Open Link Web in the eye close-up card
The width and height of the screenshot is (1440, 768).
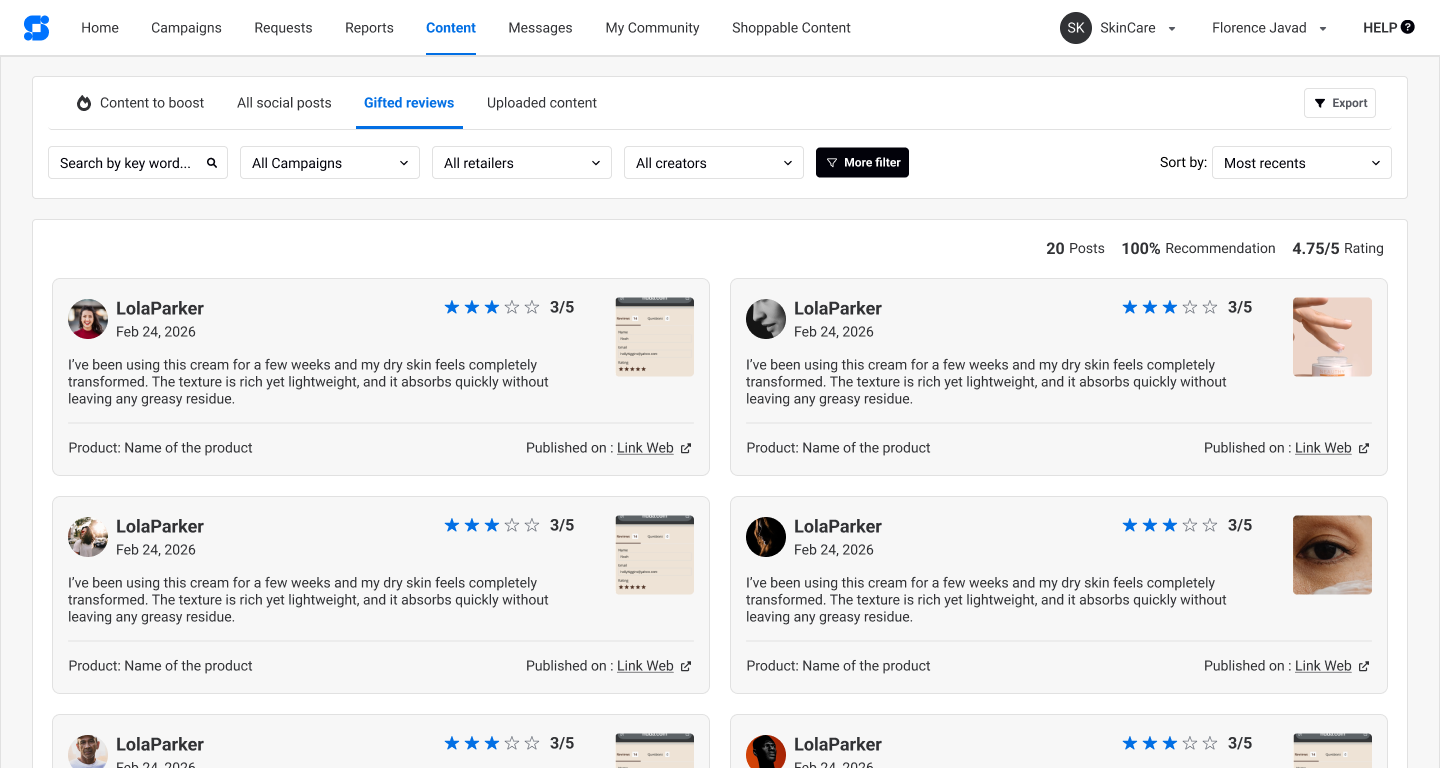coord(1323,666)
